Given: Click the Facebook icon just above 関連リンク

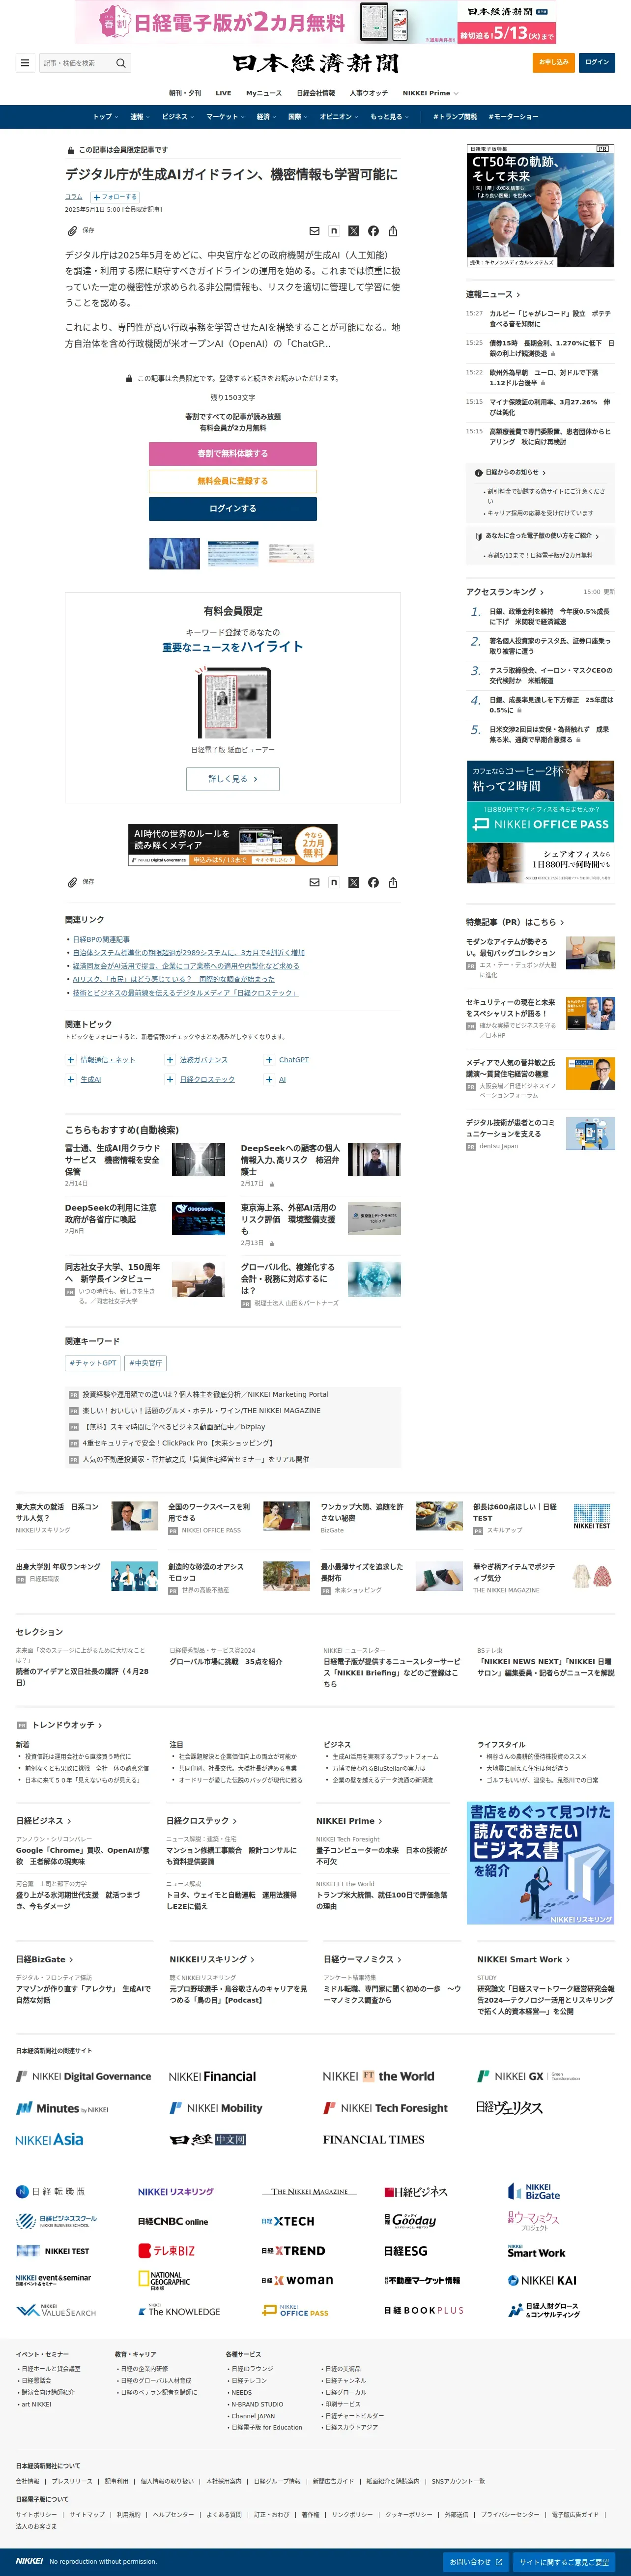Looking at the screenshot, I should pyautogui.click(x=373, y=882).
